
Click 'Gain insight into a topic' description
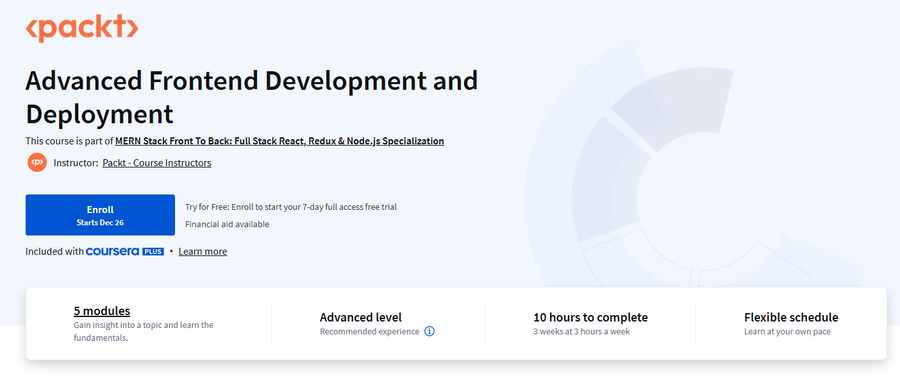point(143,332)
